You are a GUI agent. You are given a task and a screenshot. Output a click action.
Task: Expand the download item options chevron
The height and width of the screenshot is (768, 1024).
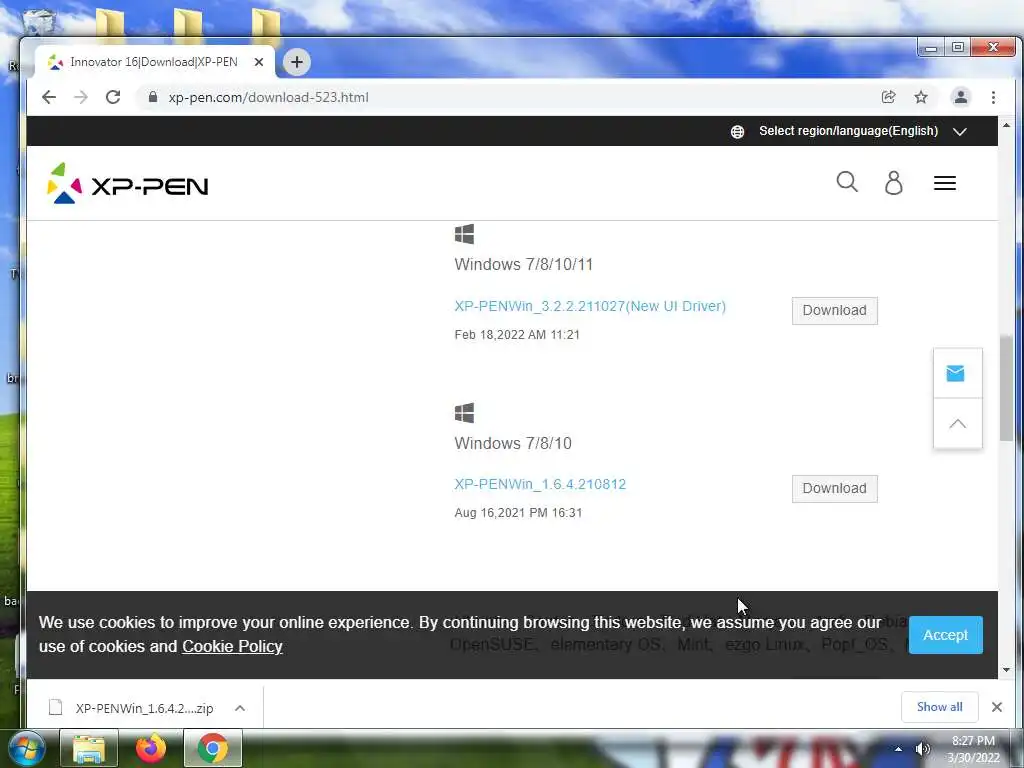pyautogui.click(x=240, y=708)
